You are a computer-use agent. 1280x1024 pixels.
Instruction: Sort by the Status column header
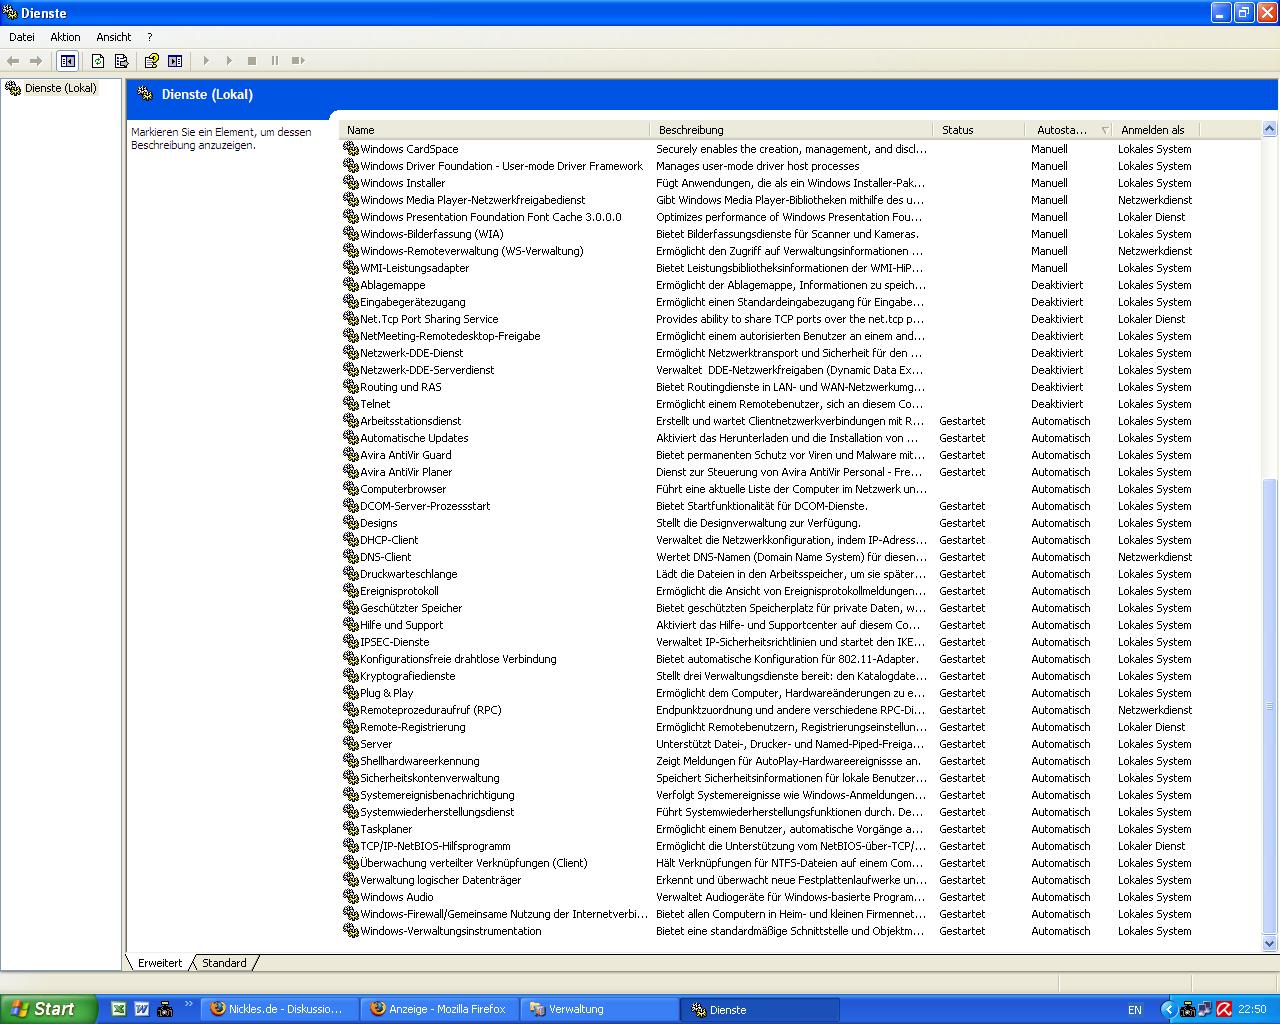pos(979,130)
